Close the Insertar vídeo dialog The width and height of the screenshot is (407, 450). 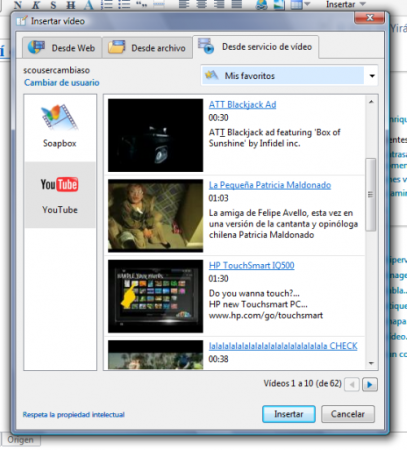pyautogui.click(x=369, y=18)
